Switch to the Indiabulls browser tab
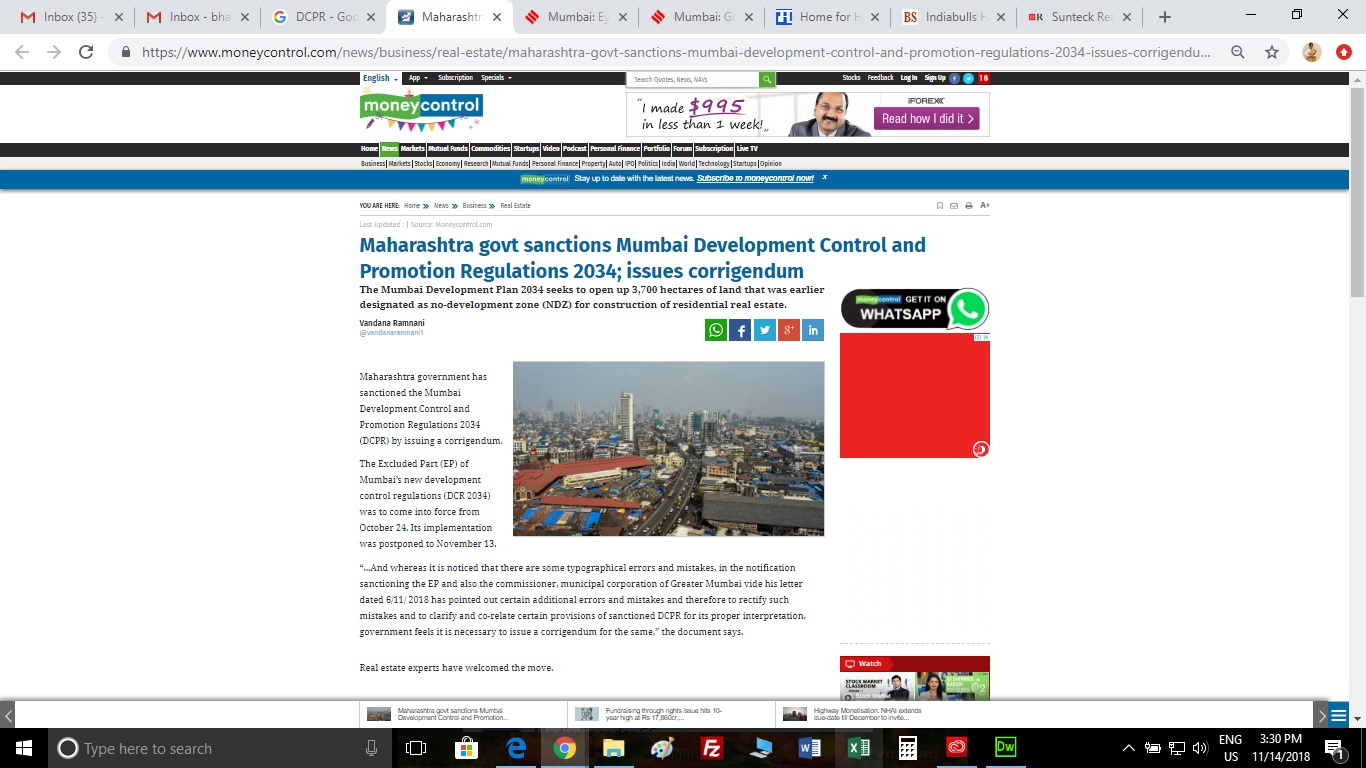Image resolution: width=1366 pixels, height=768 pixels. 952,17
